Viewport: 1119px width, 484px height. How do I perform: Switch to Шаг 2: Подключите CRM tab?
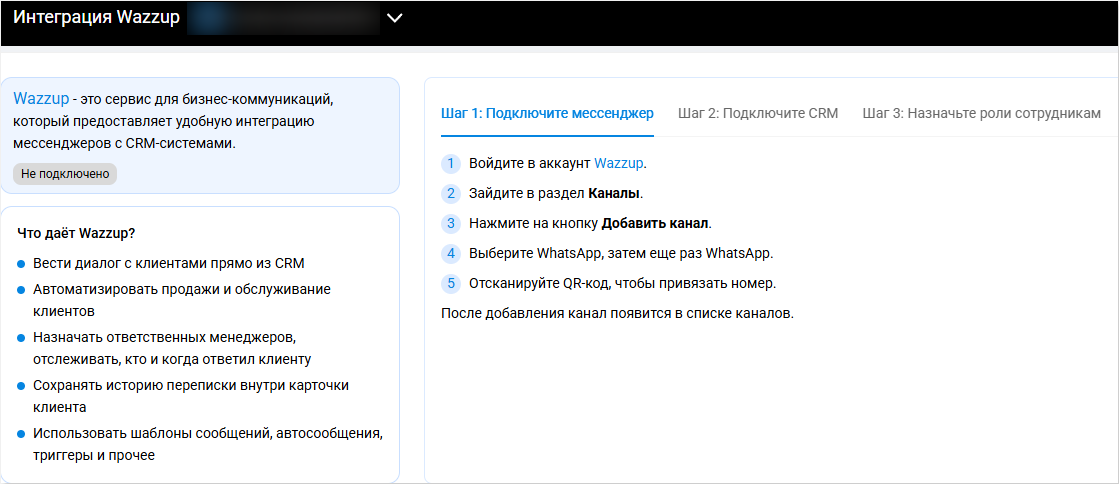(758, 113)
